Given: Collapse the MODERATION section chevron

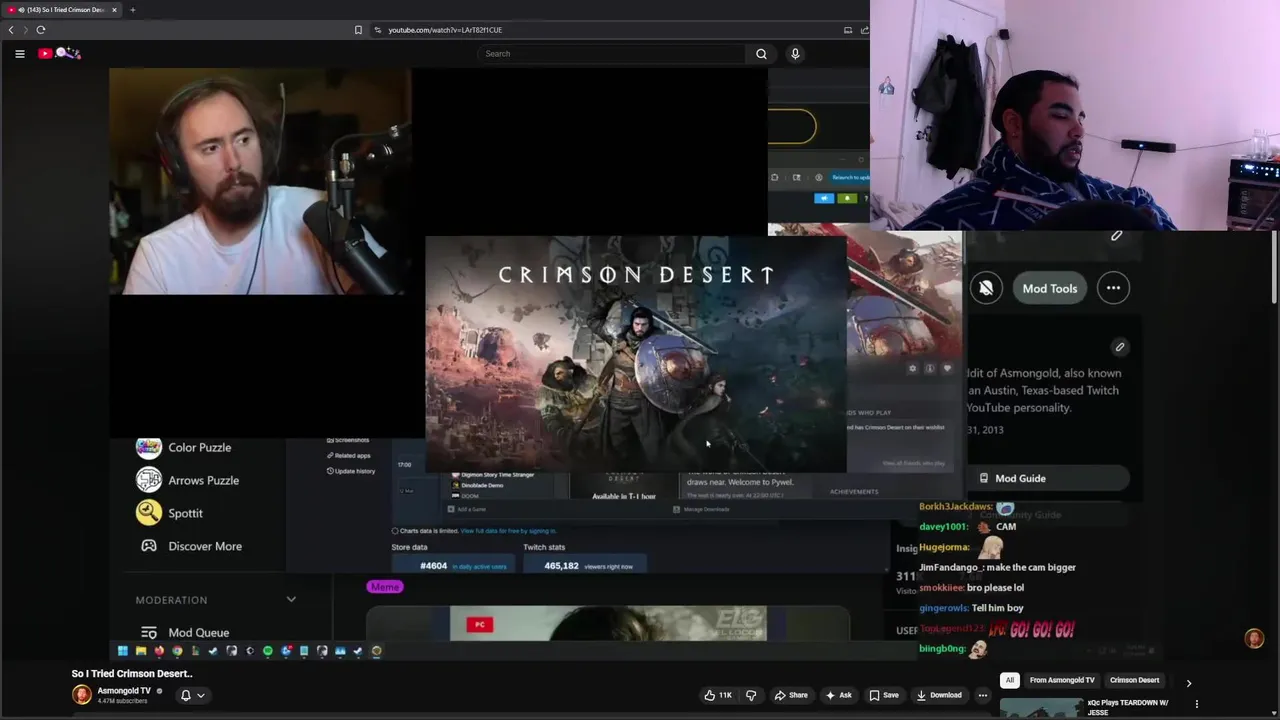Looking at the screenshot, I should 291,600.
